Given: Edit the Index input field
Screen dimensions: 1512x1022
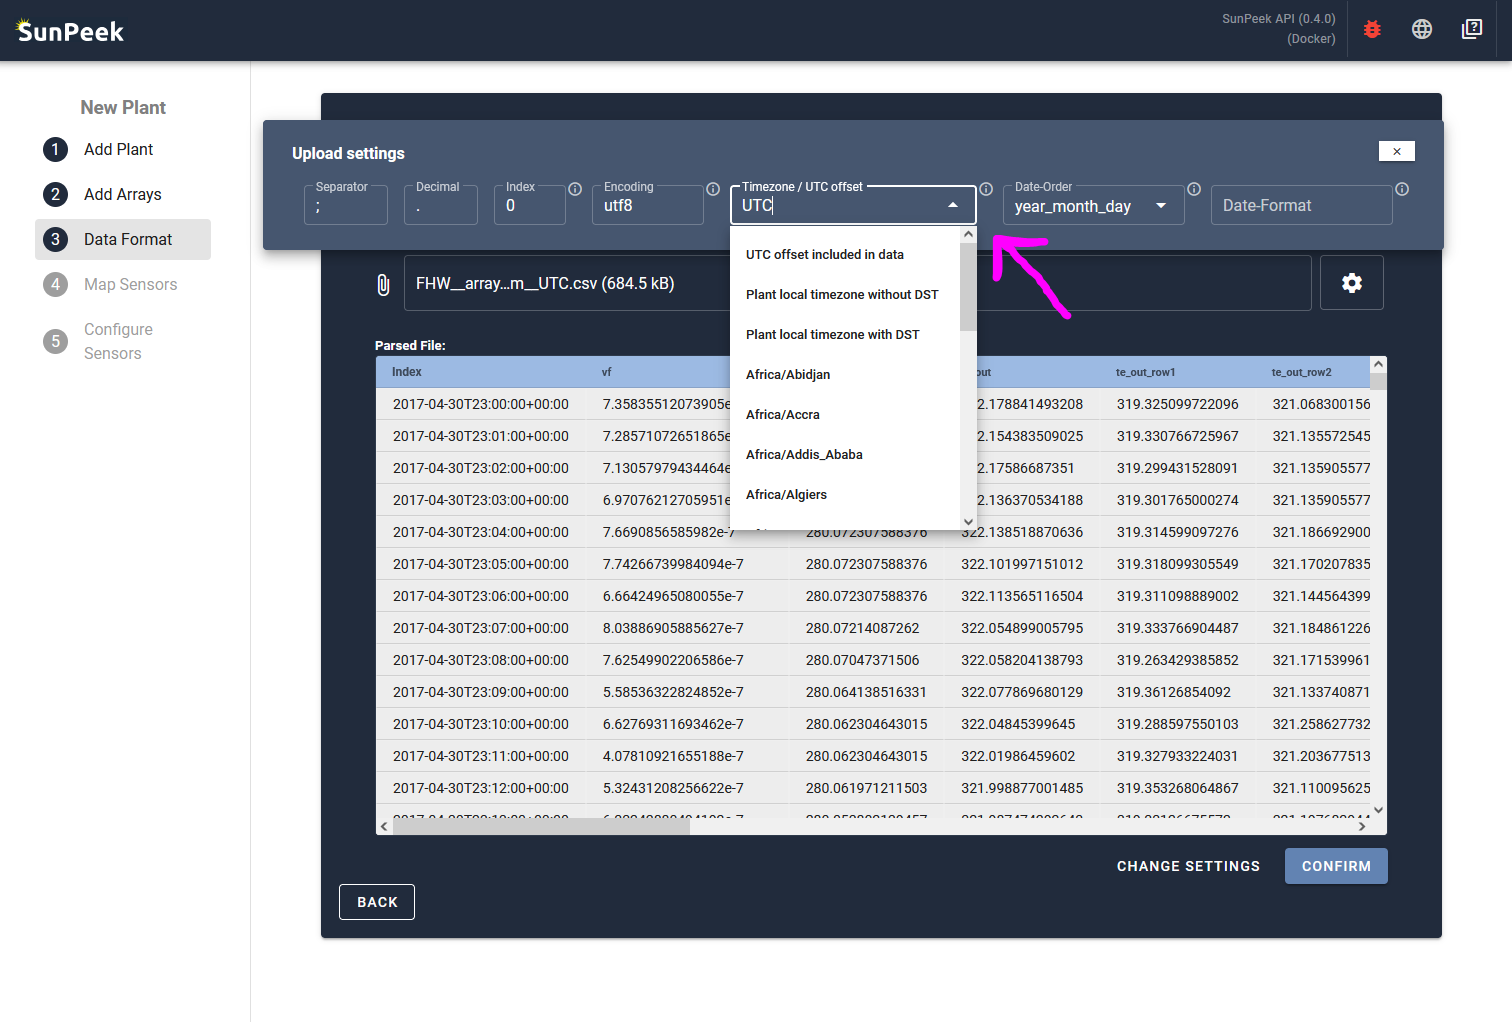Looking at the screenshot, I should 530,205.
